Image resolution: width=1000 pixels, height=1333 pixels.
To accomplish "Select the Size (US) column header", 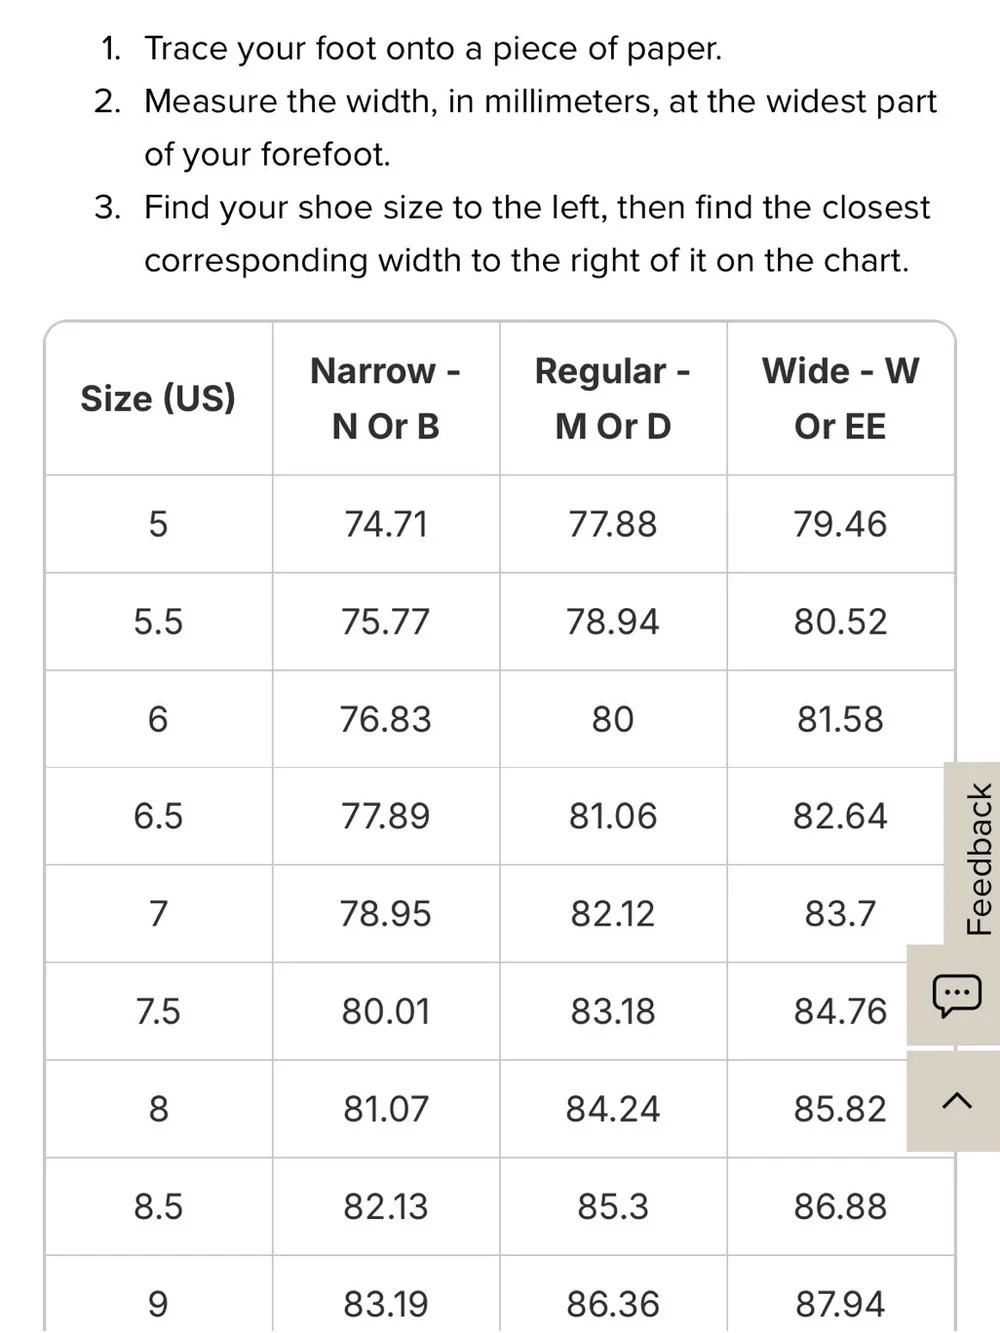I will [158, 398].
